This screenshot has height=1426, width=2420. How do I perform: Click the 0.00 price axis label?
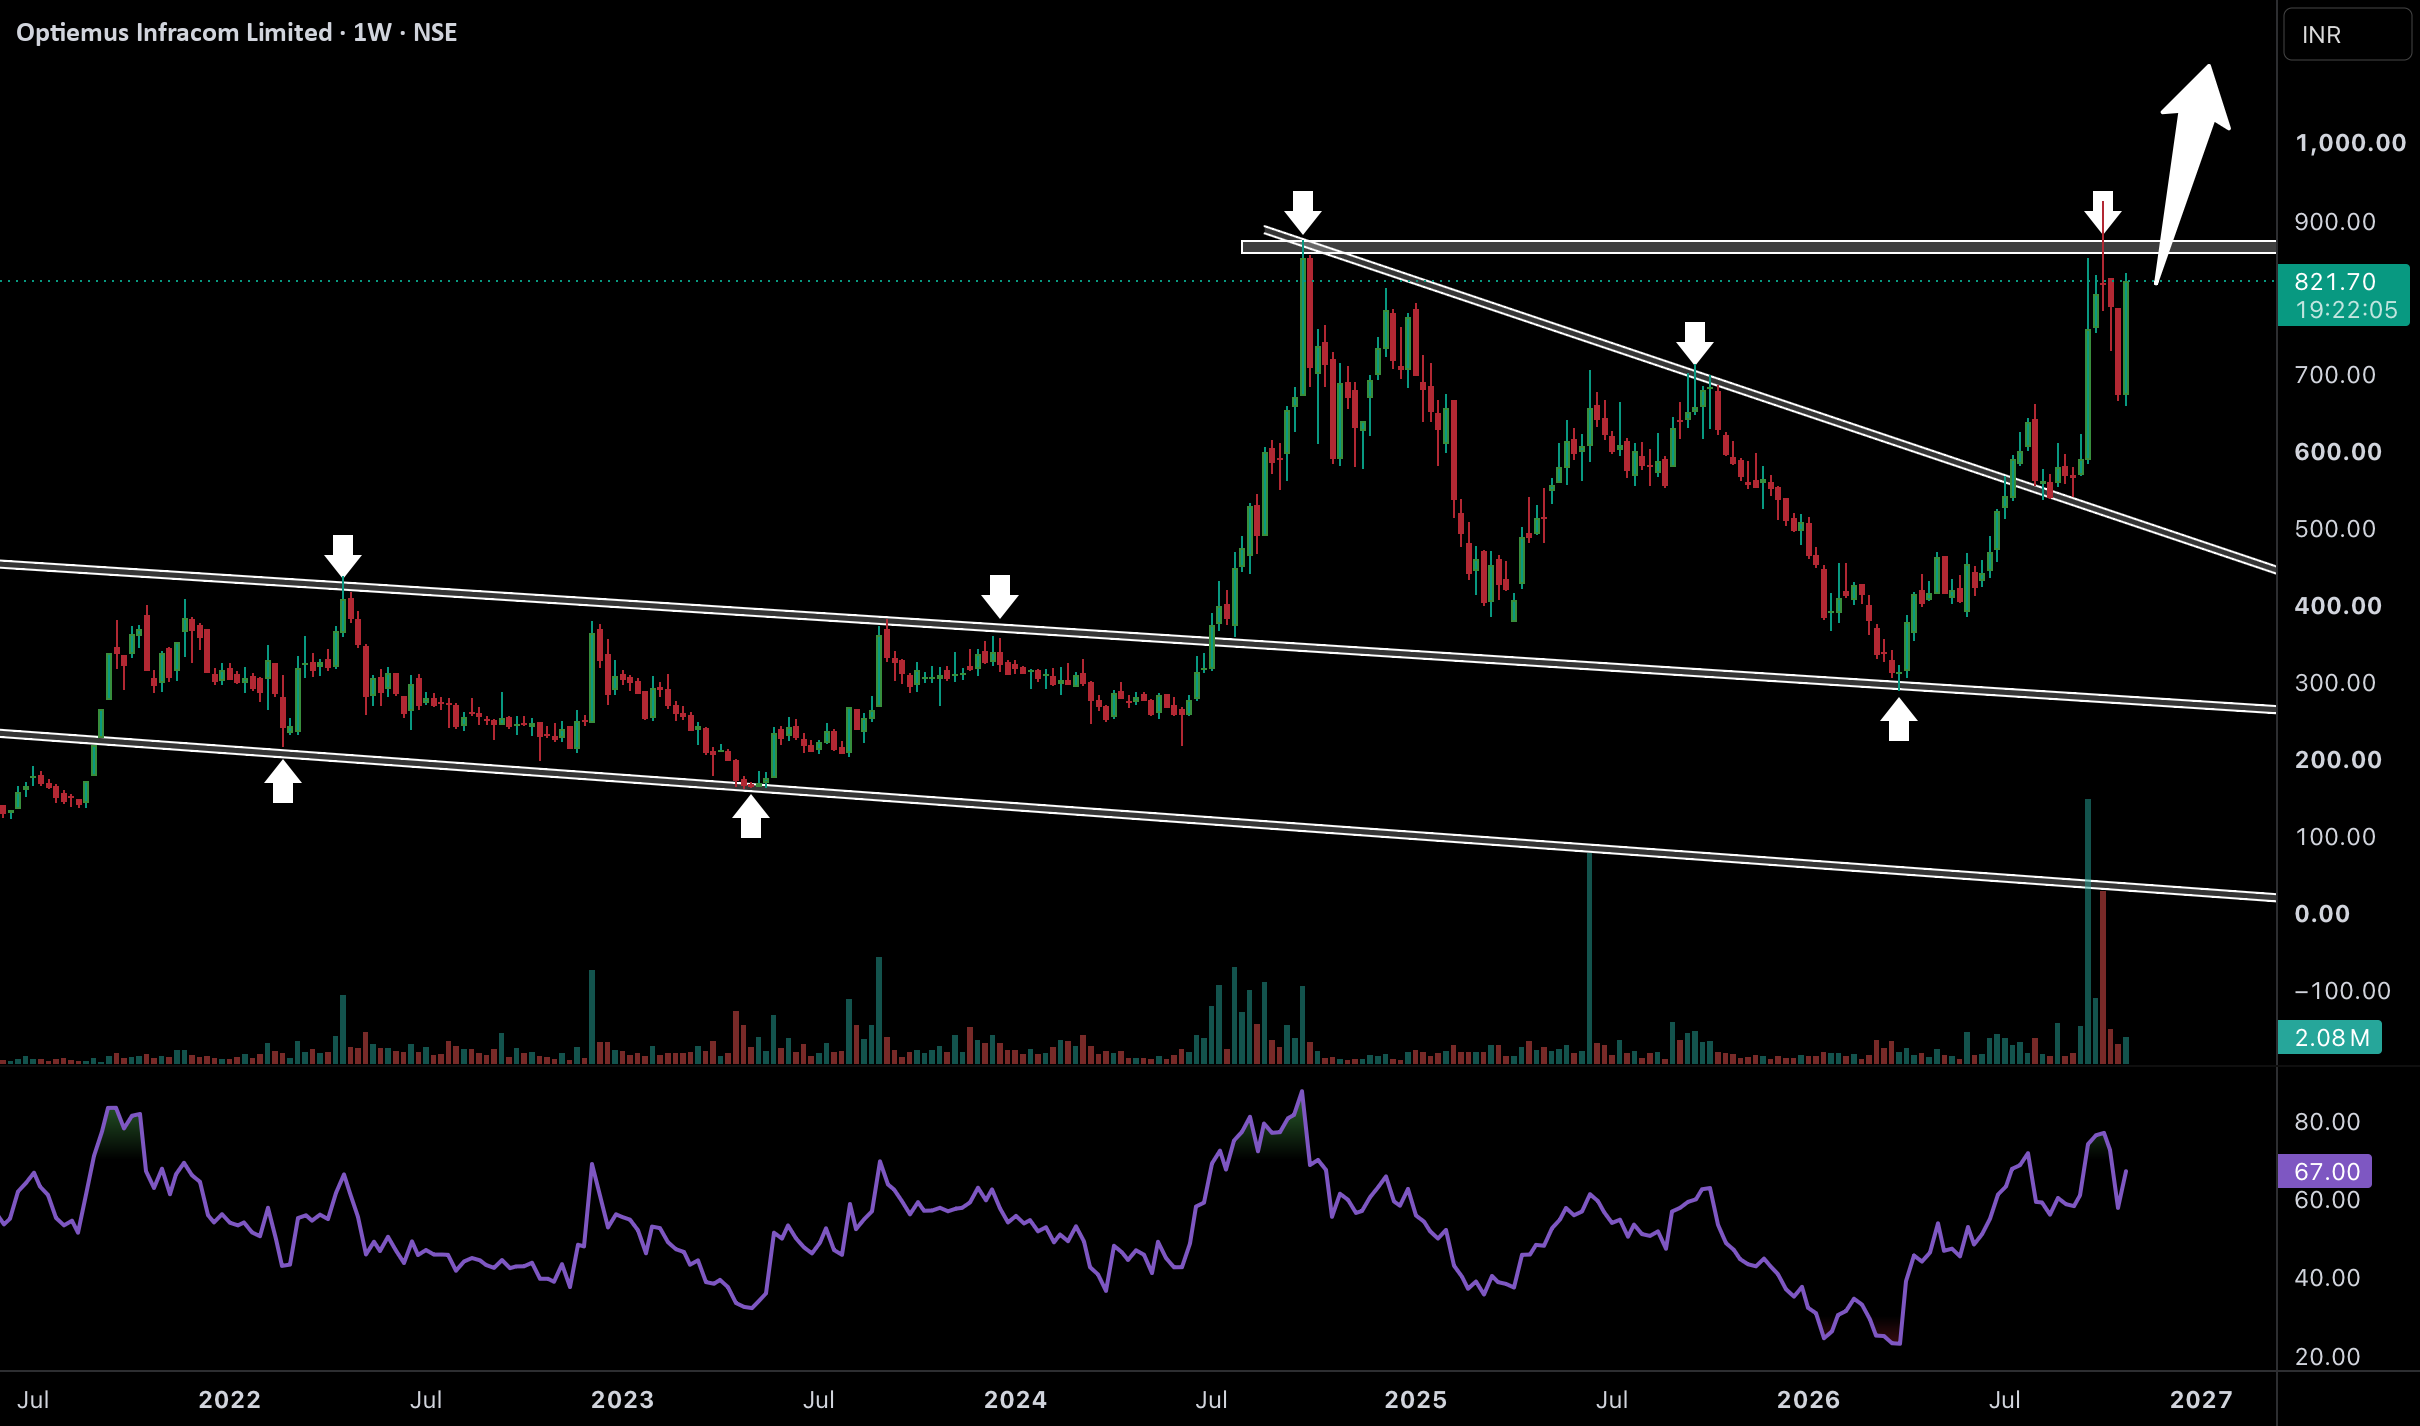[x=2322, y=914]
